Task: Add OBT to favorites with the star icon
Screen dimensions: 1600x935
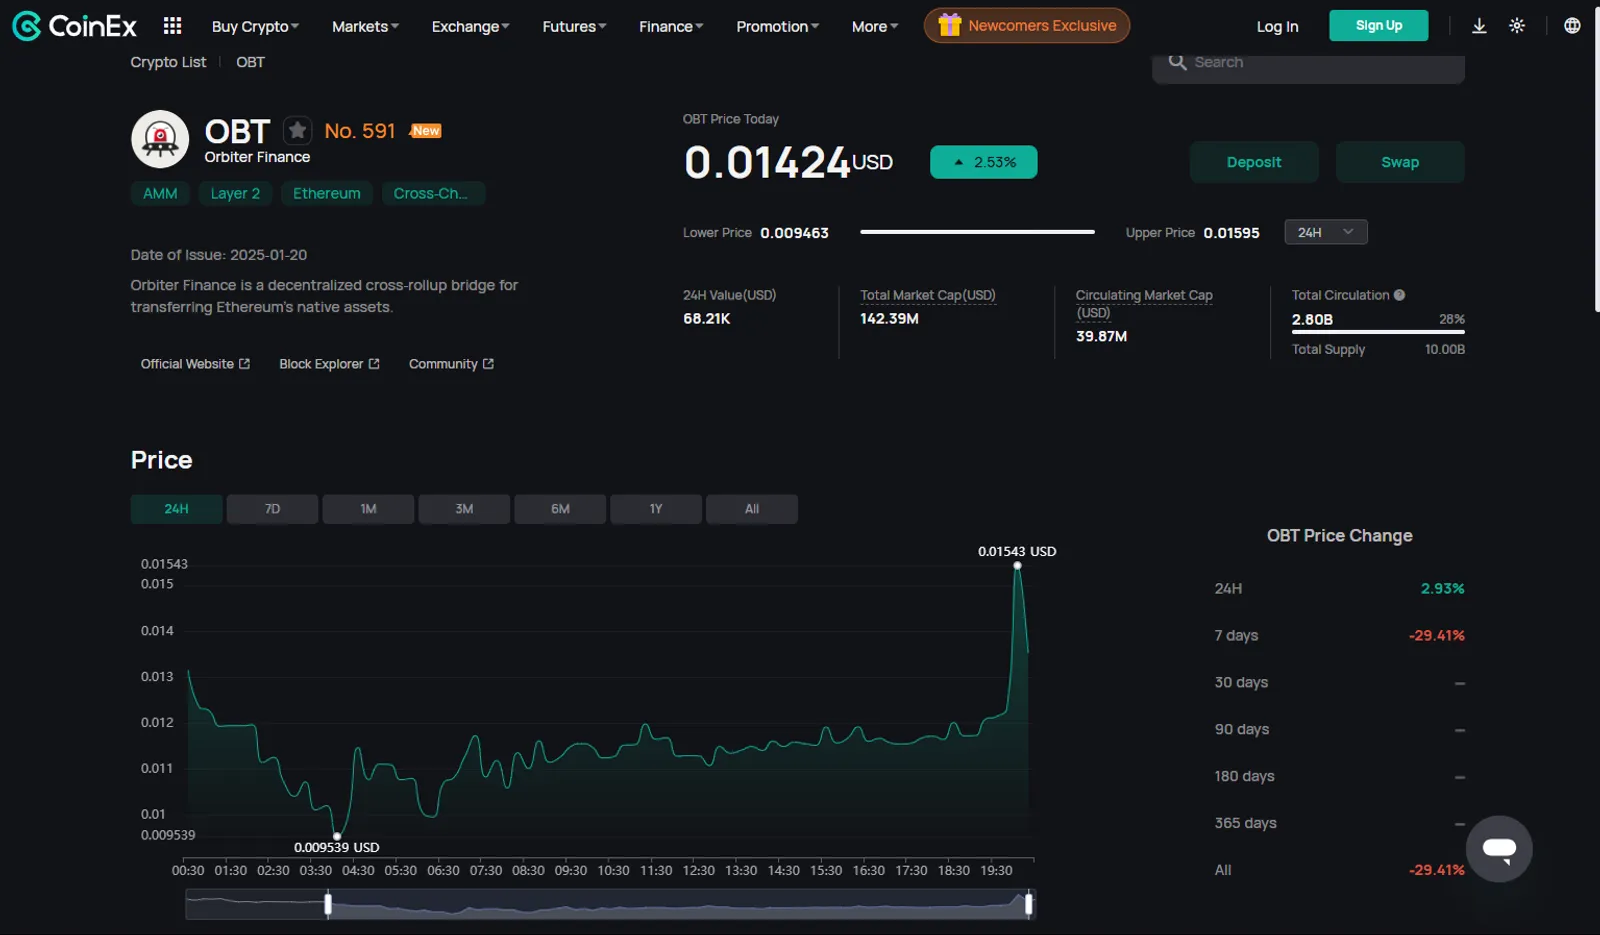Action: pos(297,130)
